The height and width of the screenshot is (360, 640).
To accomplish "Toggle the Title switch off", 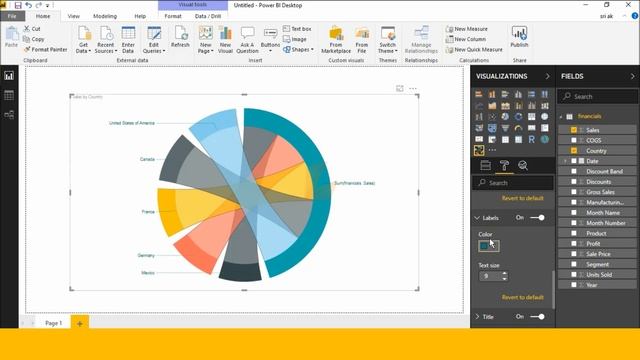I will click(x=537, y=316).
